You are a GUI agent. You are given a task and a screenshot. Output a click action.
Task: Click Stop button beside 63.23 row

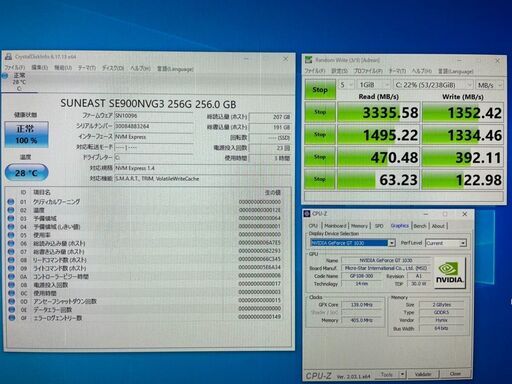click(320, 179)
